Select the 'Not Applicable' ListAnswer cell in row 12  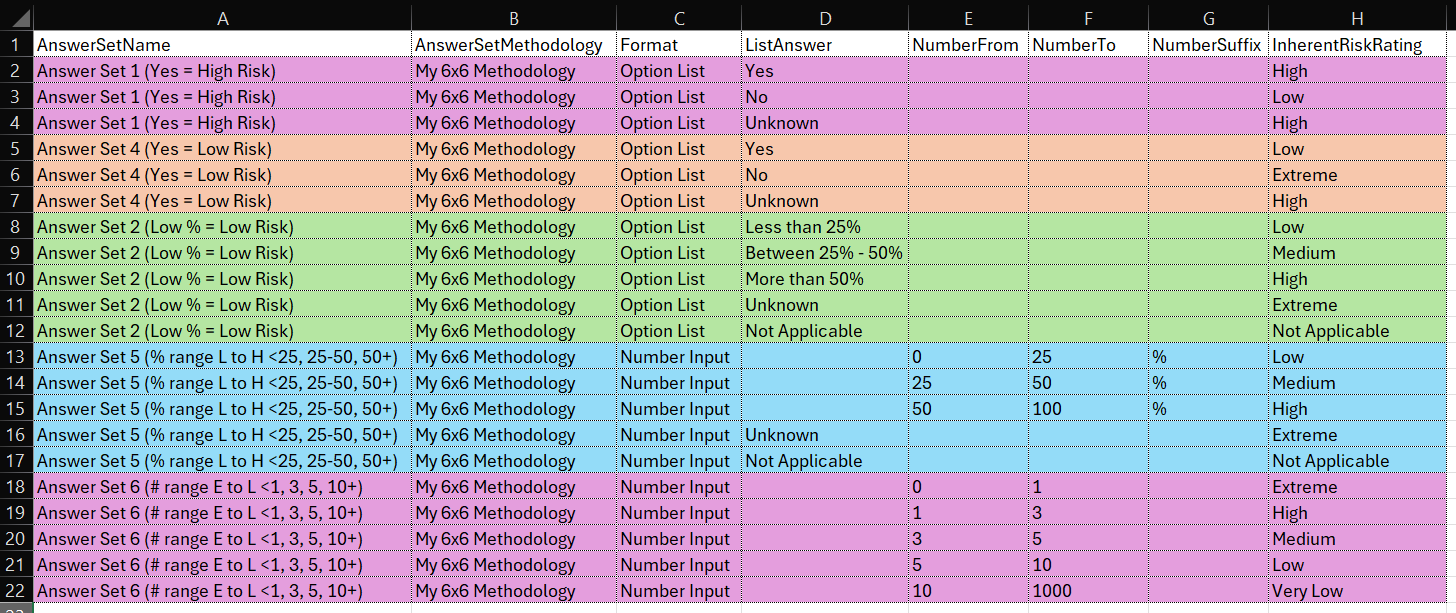824,331
